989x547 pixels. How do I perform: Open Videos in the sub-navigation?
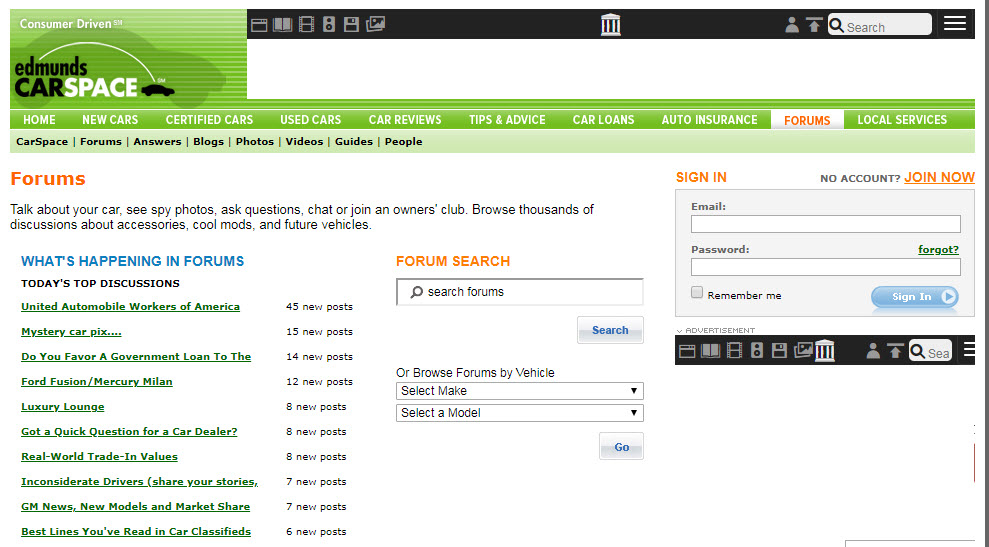coord(304,141)
